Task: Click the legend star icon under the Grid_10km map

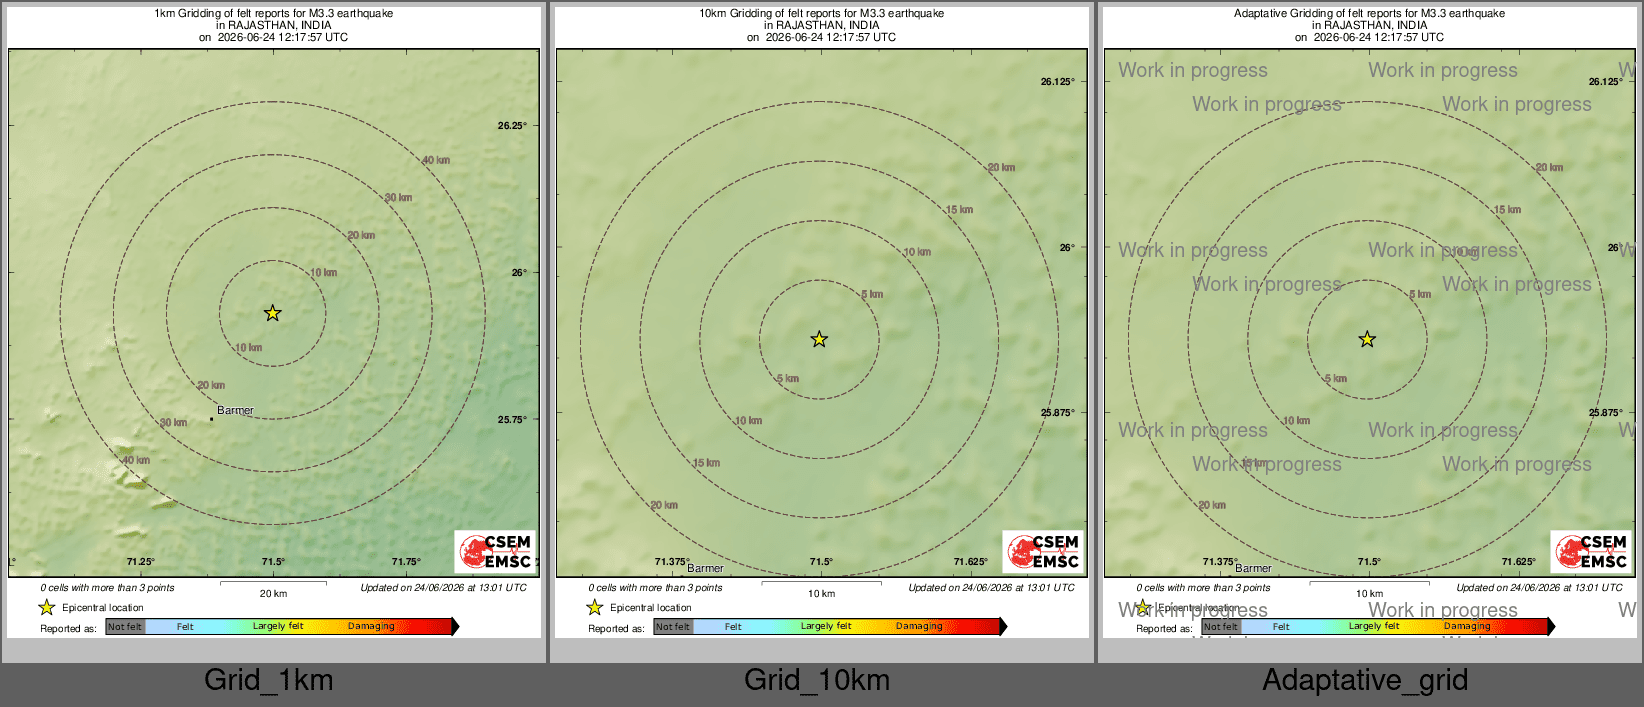Action: tap(594, 607)
